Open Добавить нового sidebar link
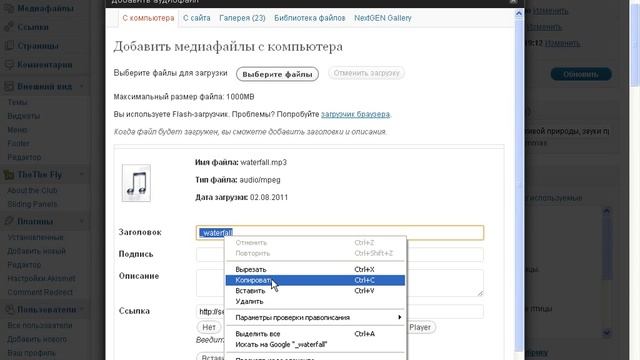Viewport: 640px width, 360px height. (37, 339)
